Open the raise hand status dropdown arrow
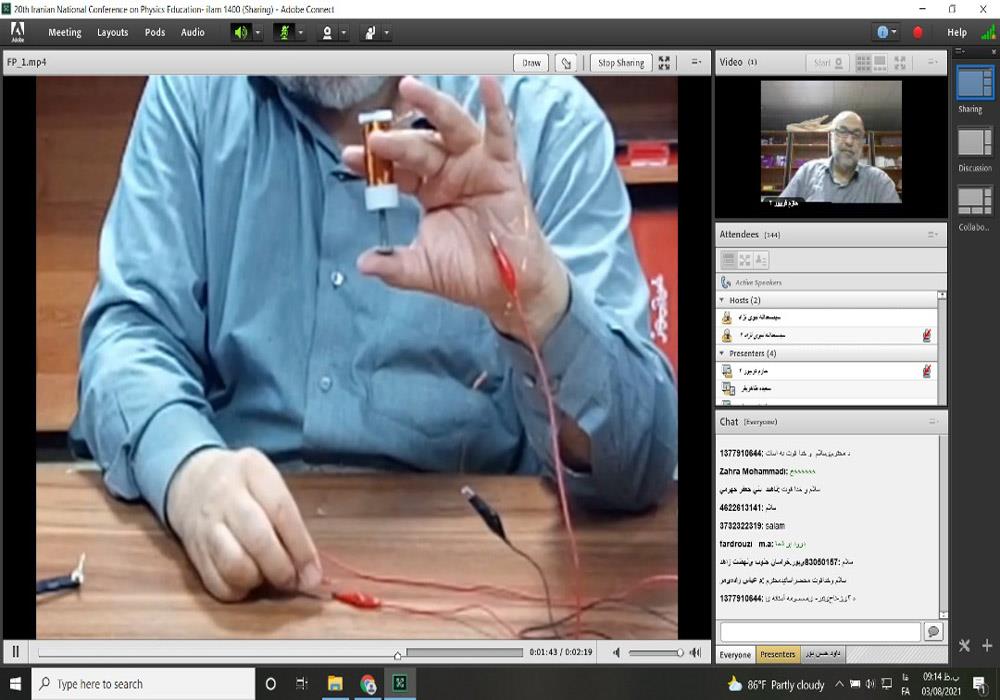1000x700 pixels. click(x=387, y=32)
